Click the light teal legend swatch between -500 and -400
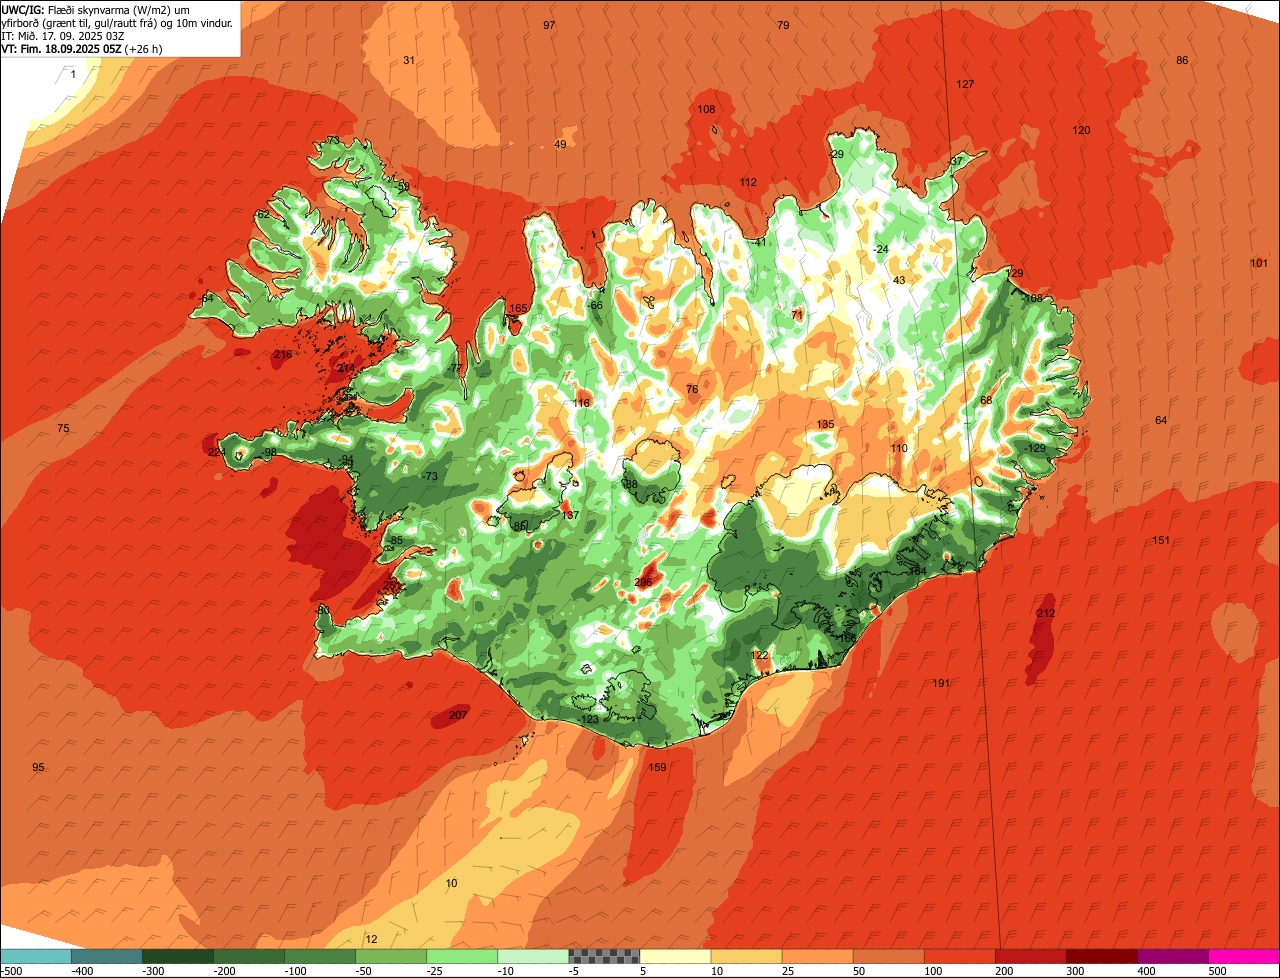The height and width of the screenshot is (978, 1280). point(36,956)
